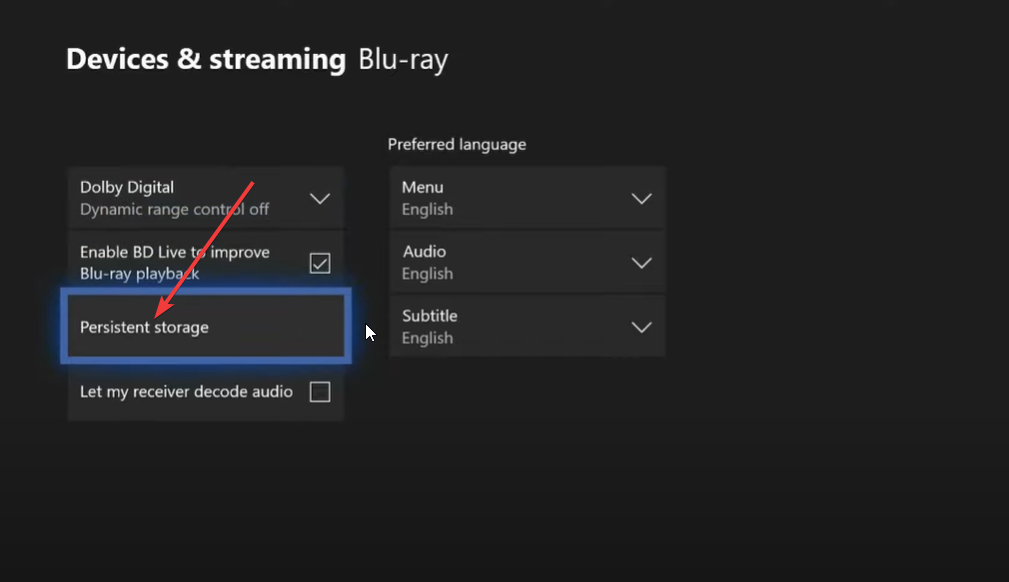Click the Enable BD Live label text
The height and width of the screenshot is (582, 1009).
[x=174, y=263]
